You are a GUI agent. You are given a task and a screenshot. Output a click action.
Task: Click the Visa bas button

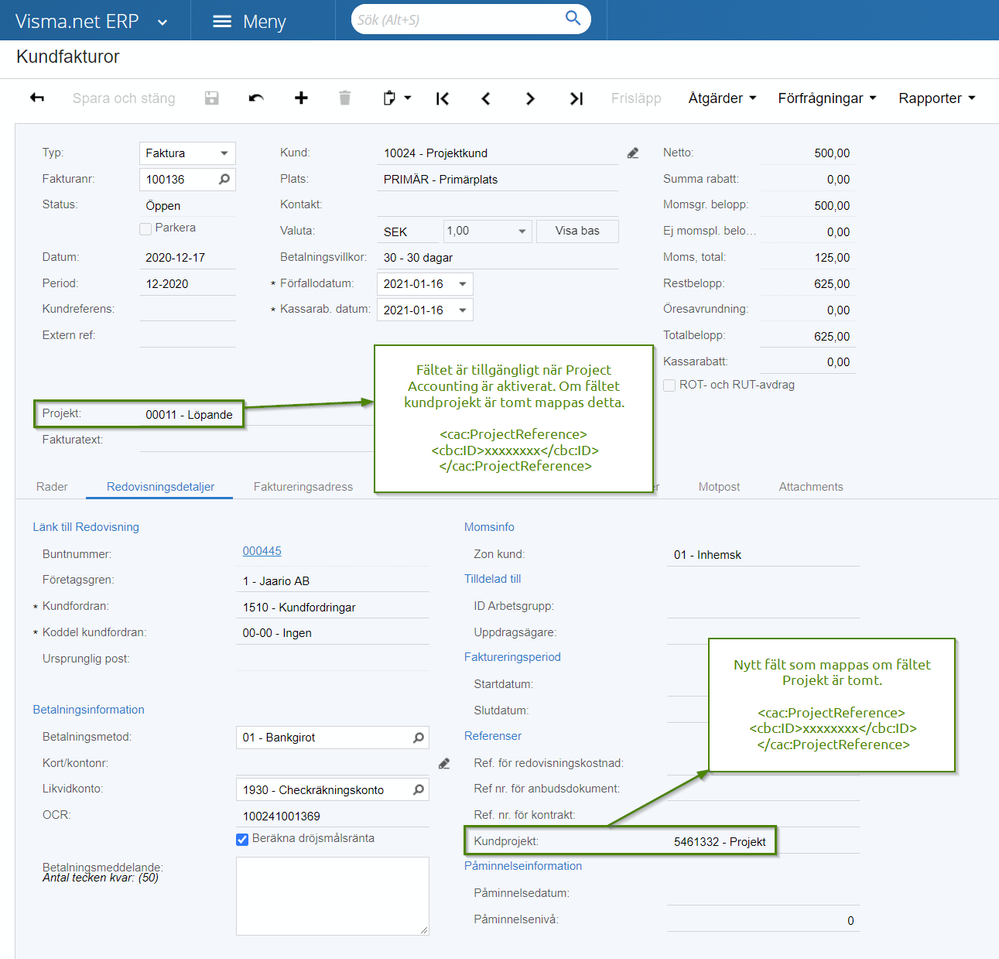coord(577,231)
